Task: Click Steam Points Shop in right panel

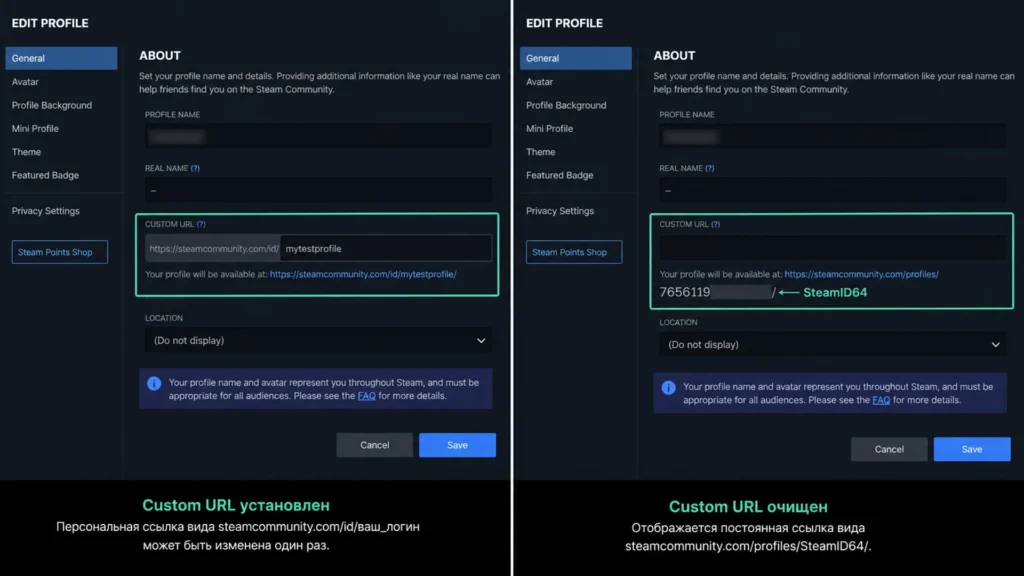Action: pyautogui.click(x=574, y=252)
